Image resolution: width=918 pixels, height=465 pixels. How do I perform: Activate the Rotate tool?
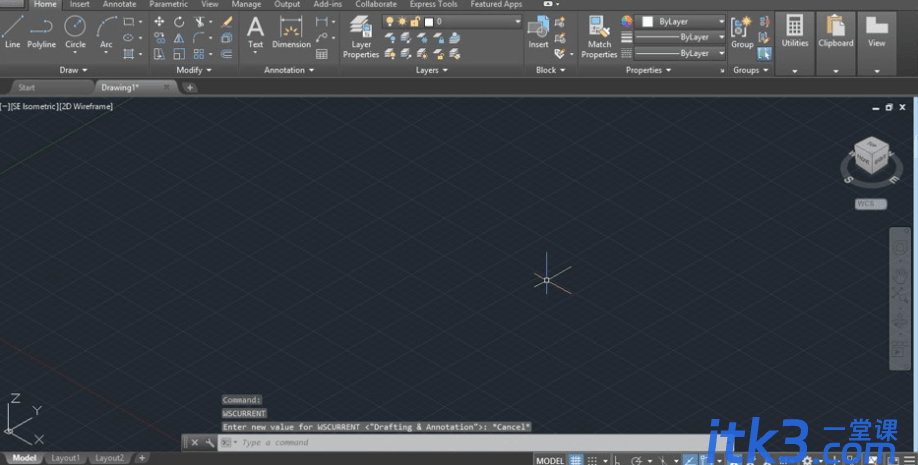tap(179, 22)
